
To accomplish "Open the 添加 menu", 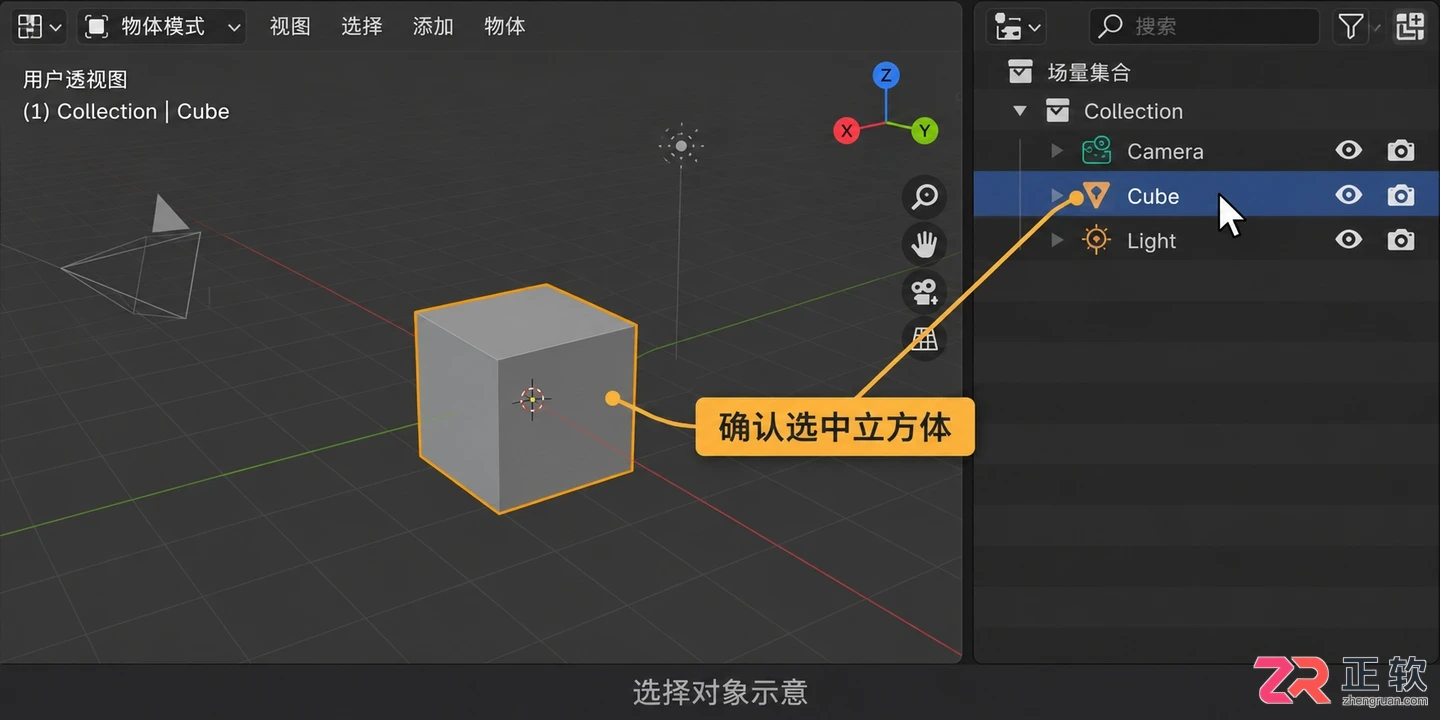I will (x=433, y=27).
